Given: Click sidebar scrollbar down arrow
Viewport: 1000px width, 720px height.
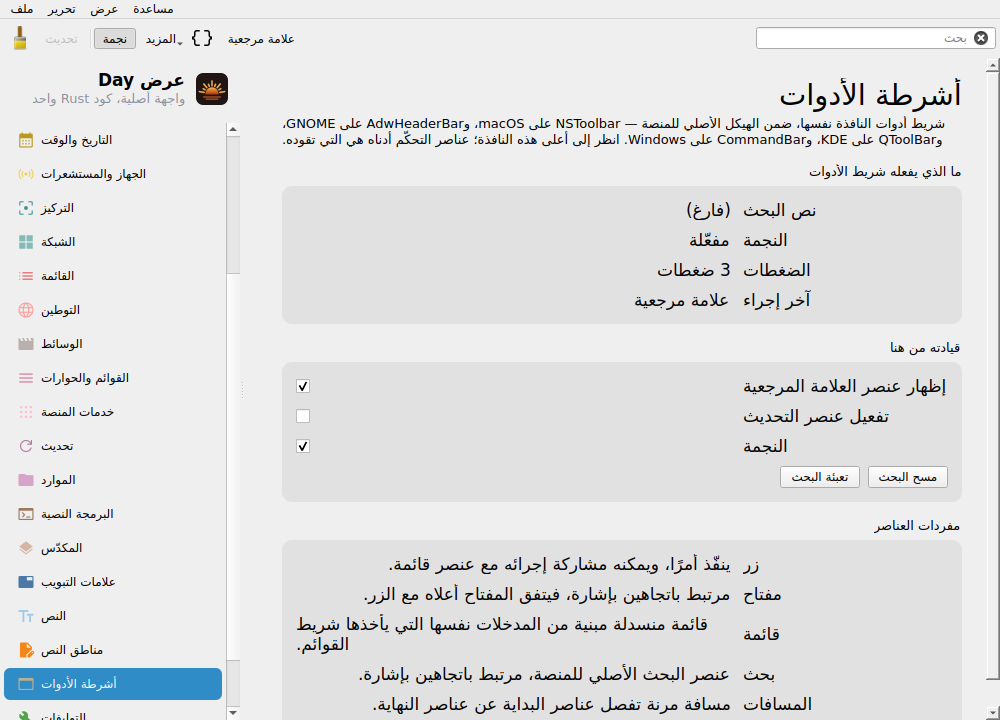Looking at the screenshot, I should coord(233,713).
